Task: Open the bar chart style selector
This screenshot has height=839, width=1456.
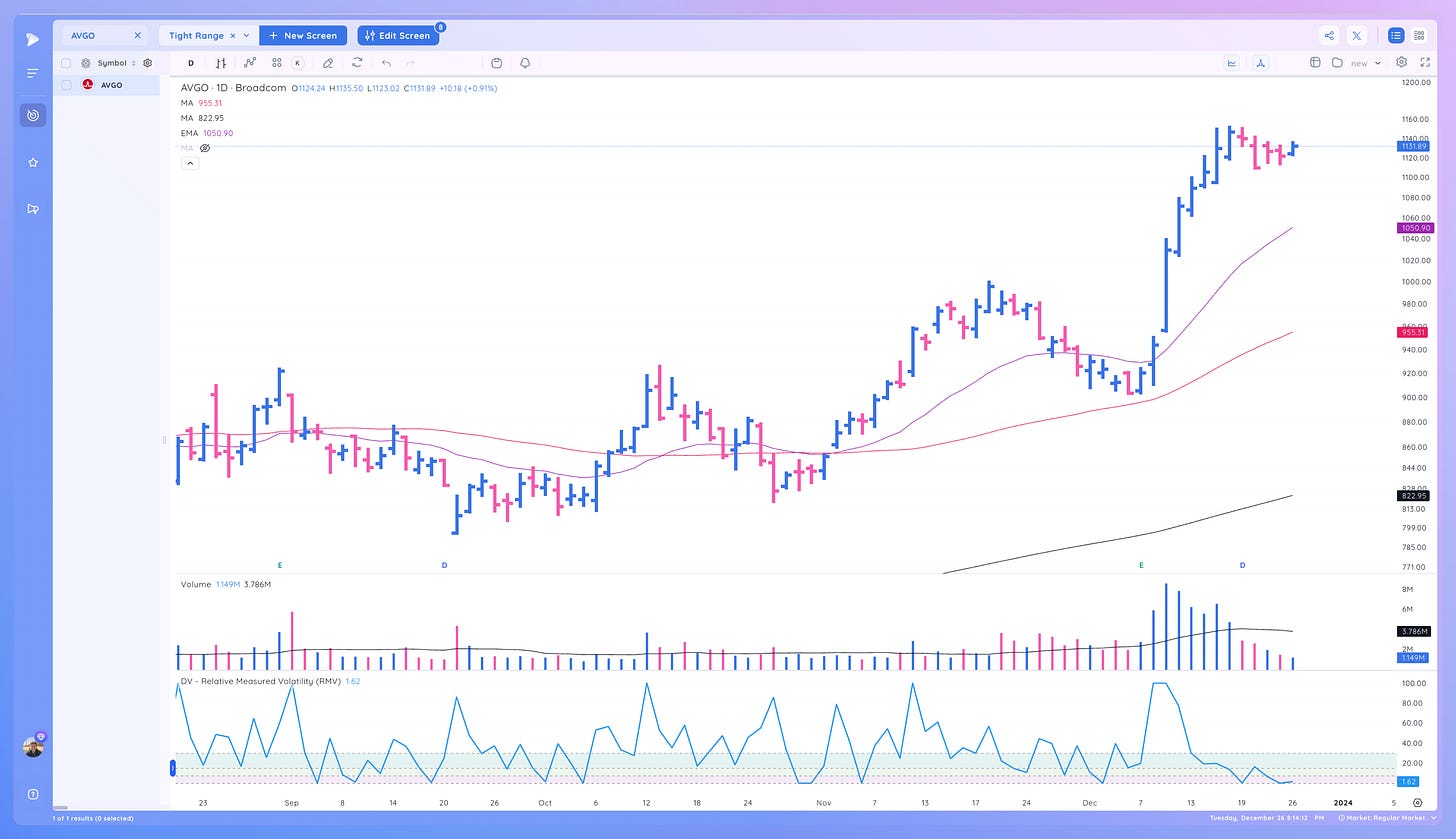Action: (221, 63)
